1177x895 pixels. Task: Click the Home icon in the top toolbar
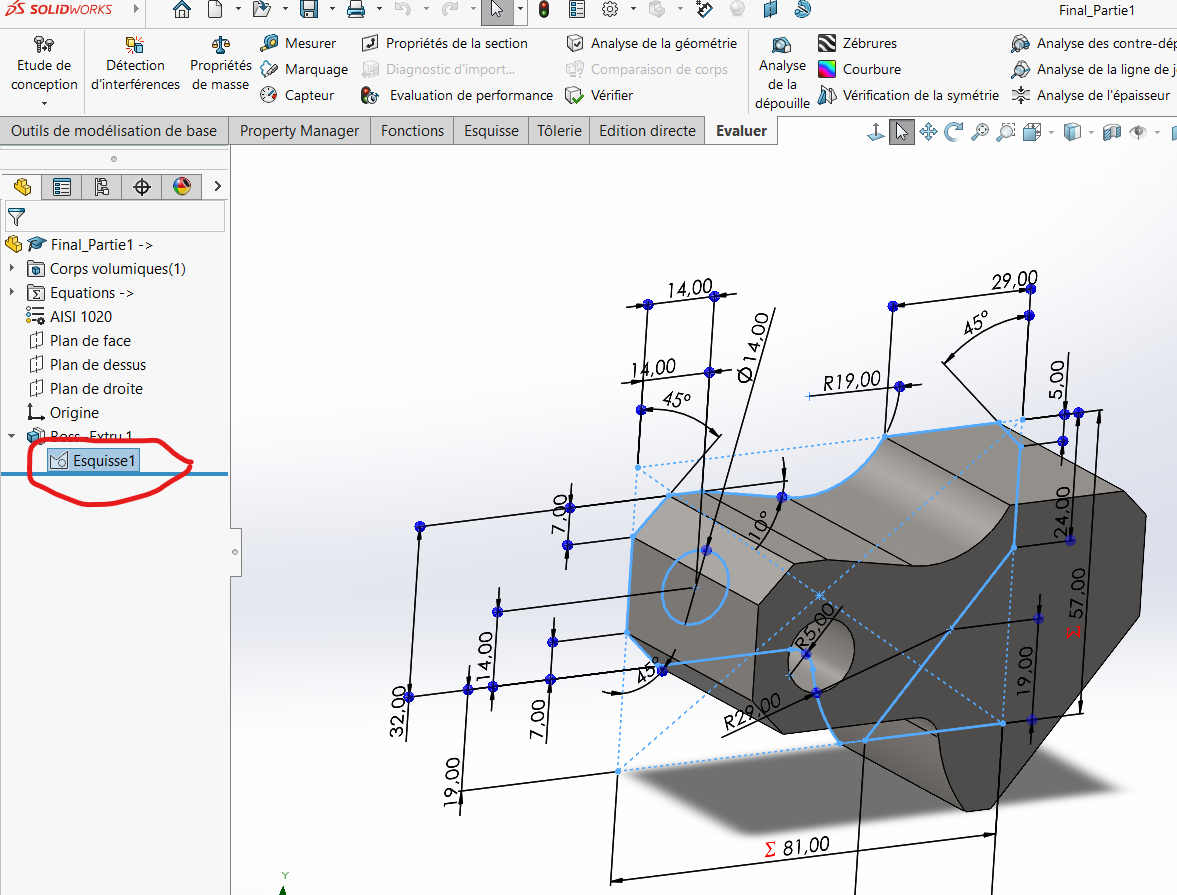[x=182, y=10]
